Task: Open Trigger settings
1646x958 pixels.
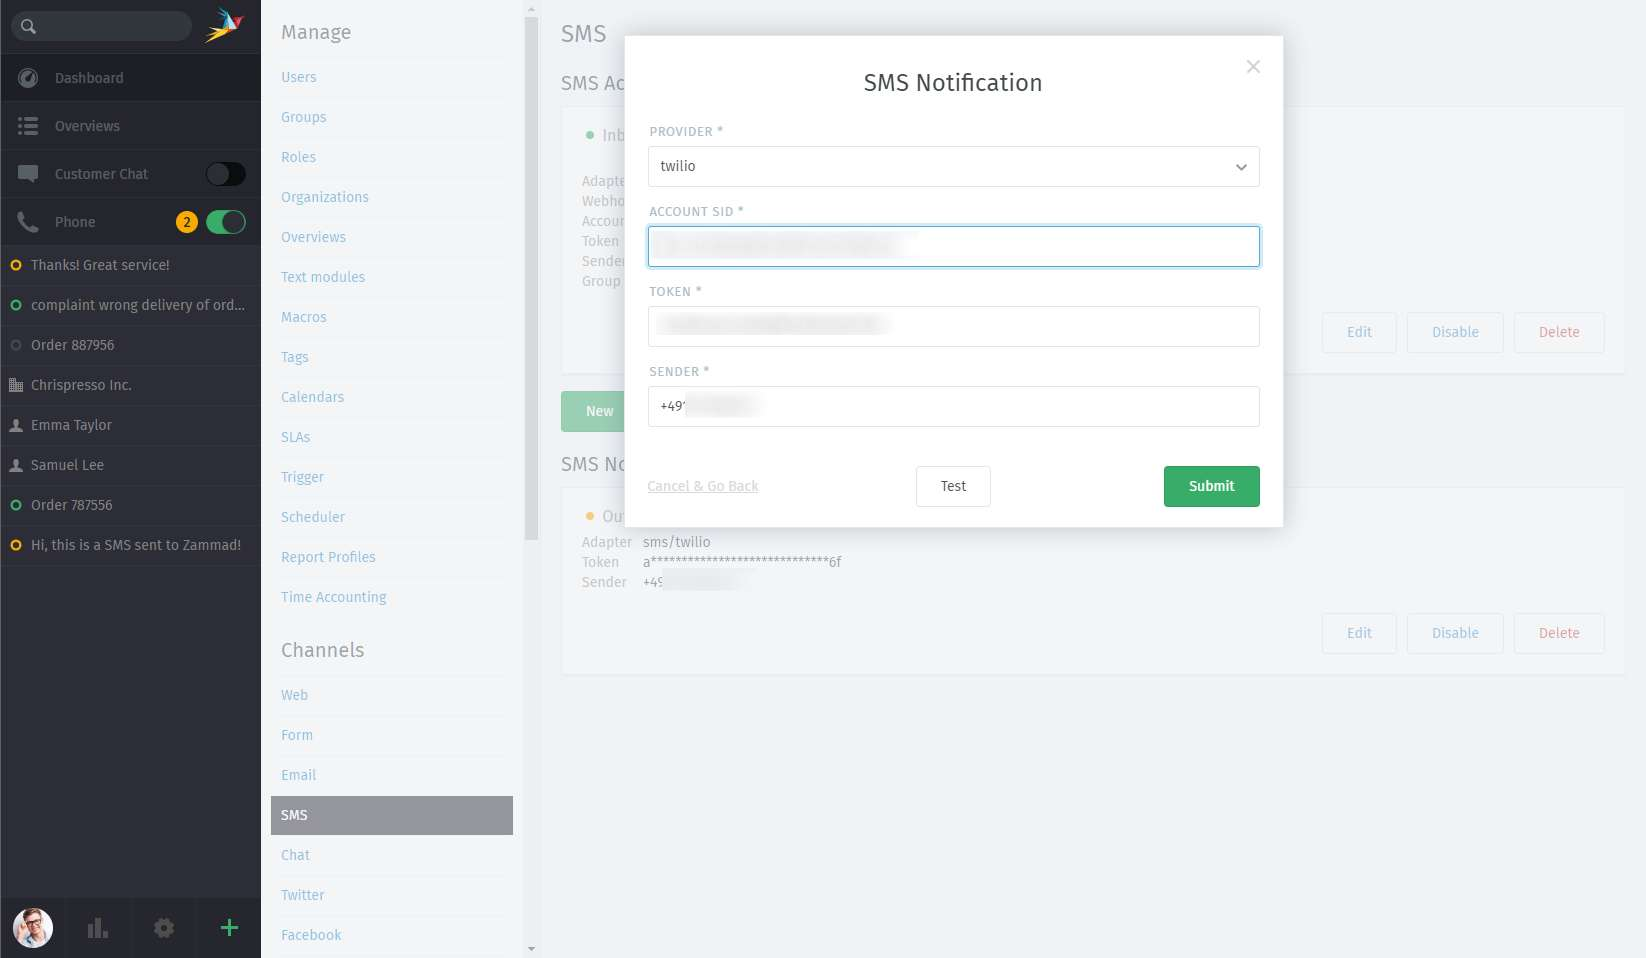Action: tap(303, 477)
